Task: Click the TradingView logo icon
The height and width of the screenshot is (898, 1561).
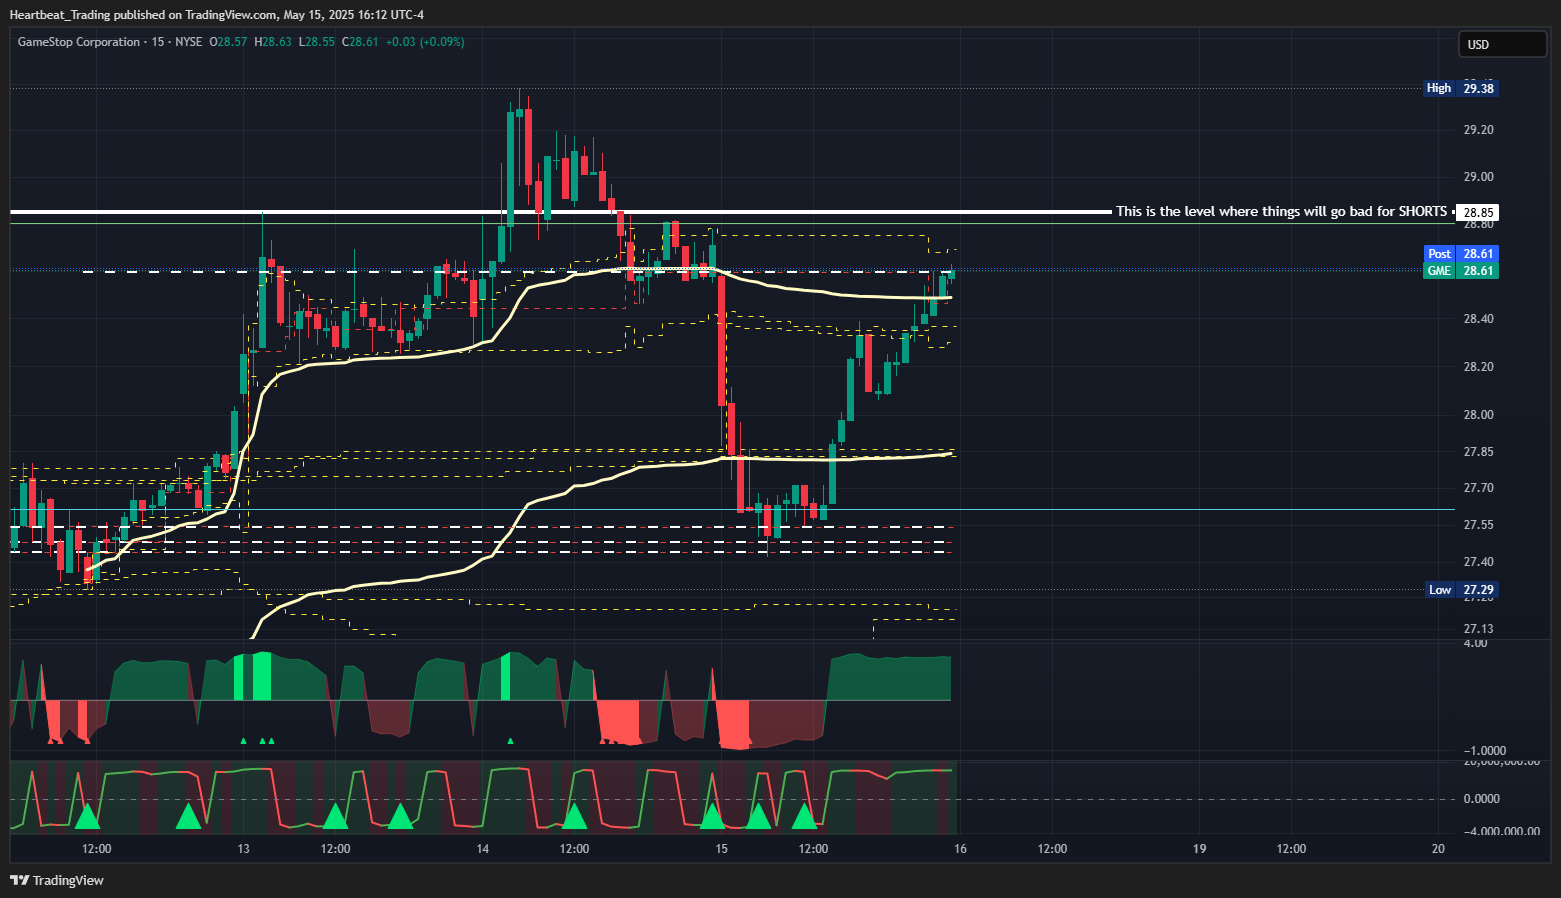Action: click(x=19, y=881)
